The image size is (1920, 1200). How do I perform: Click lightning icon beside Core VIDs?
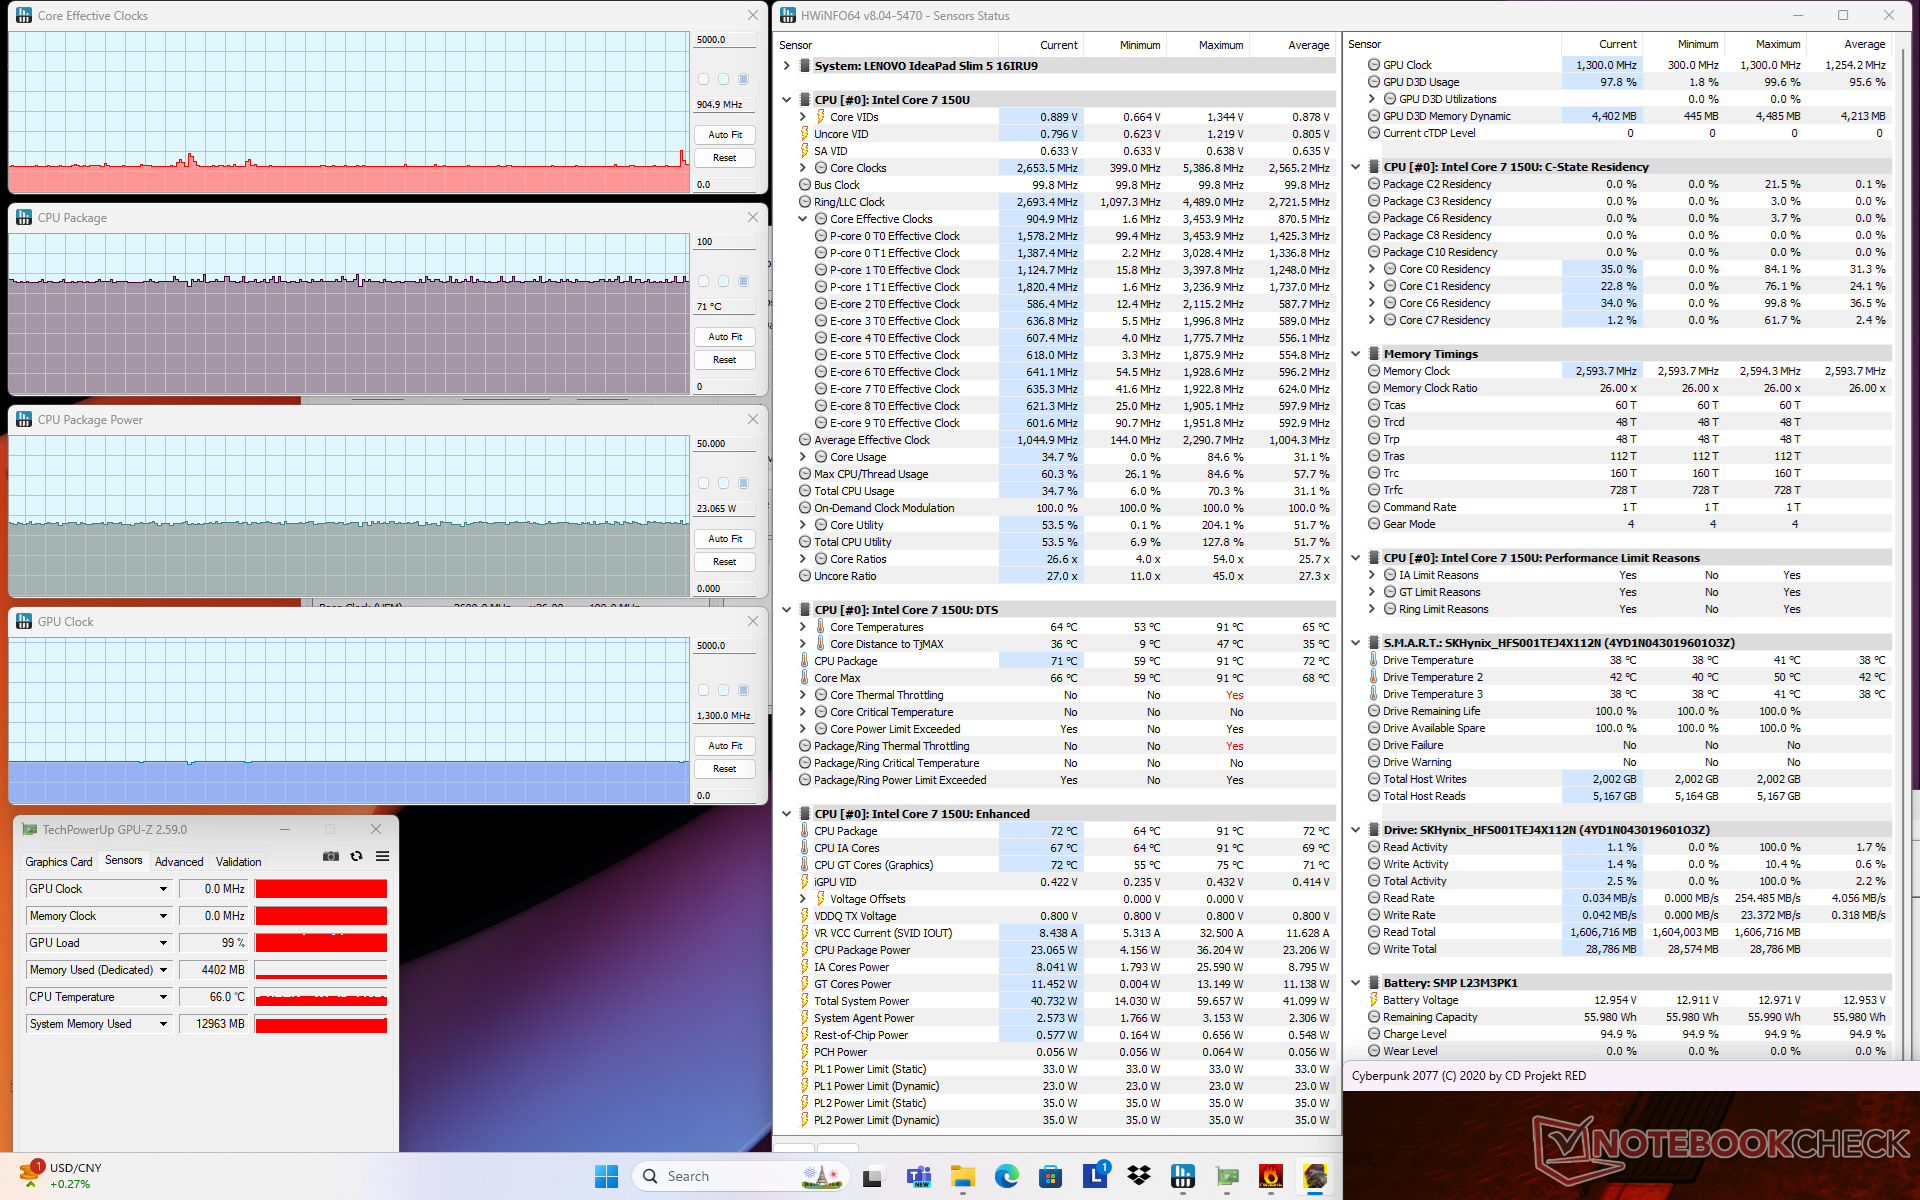[820, 117]
